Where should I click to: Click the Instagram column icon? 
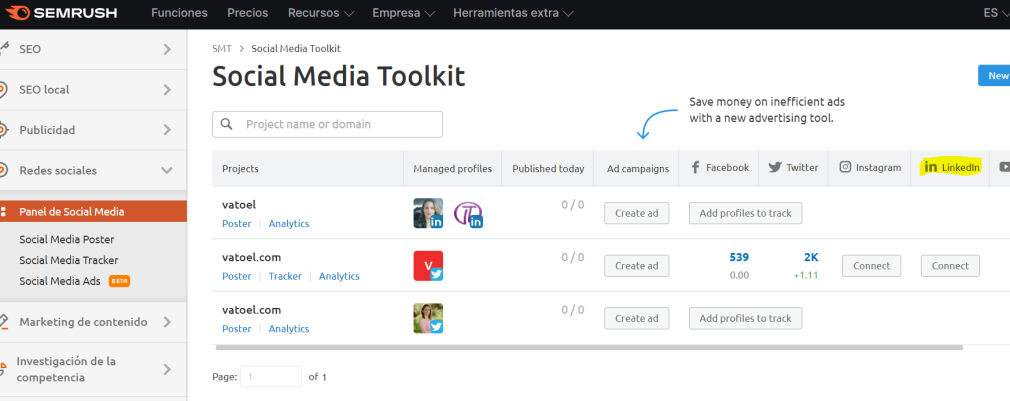coord(845,167)
